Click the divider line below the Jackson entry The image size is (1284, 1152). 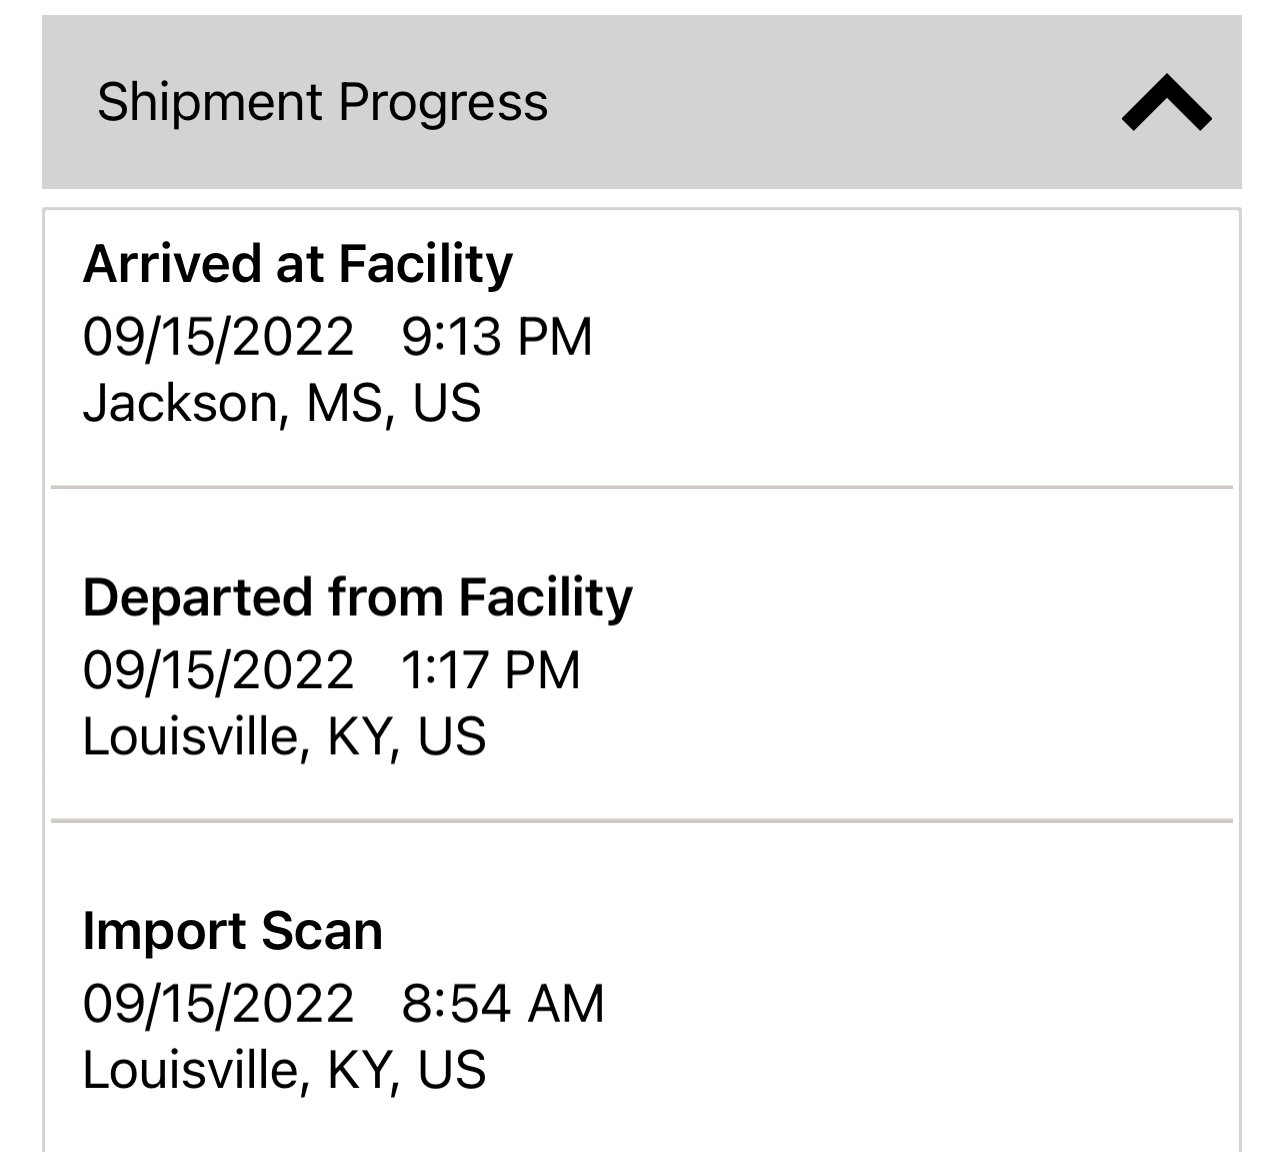coord(642,488)
